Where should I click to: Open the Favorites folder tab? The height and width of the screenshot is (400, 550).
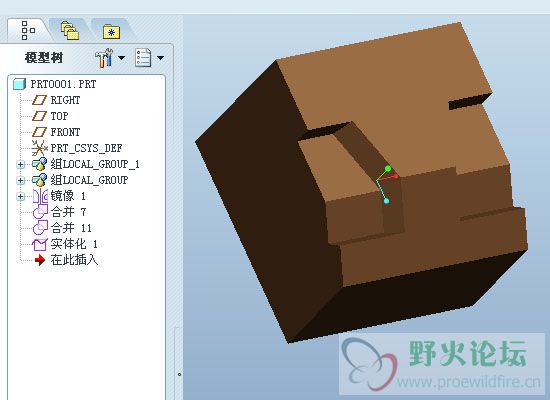[x=112, y=32]
